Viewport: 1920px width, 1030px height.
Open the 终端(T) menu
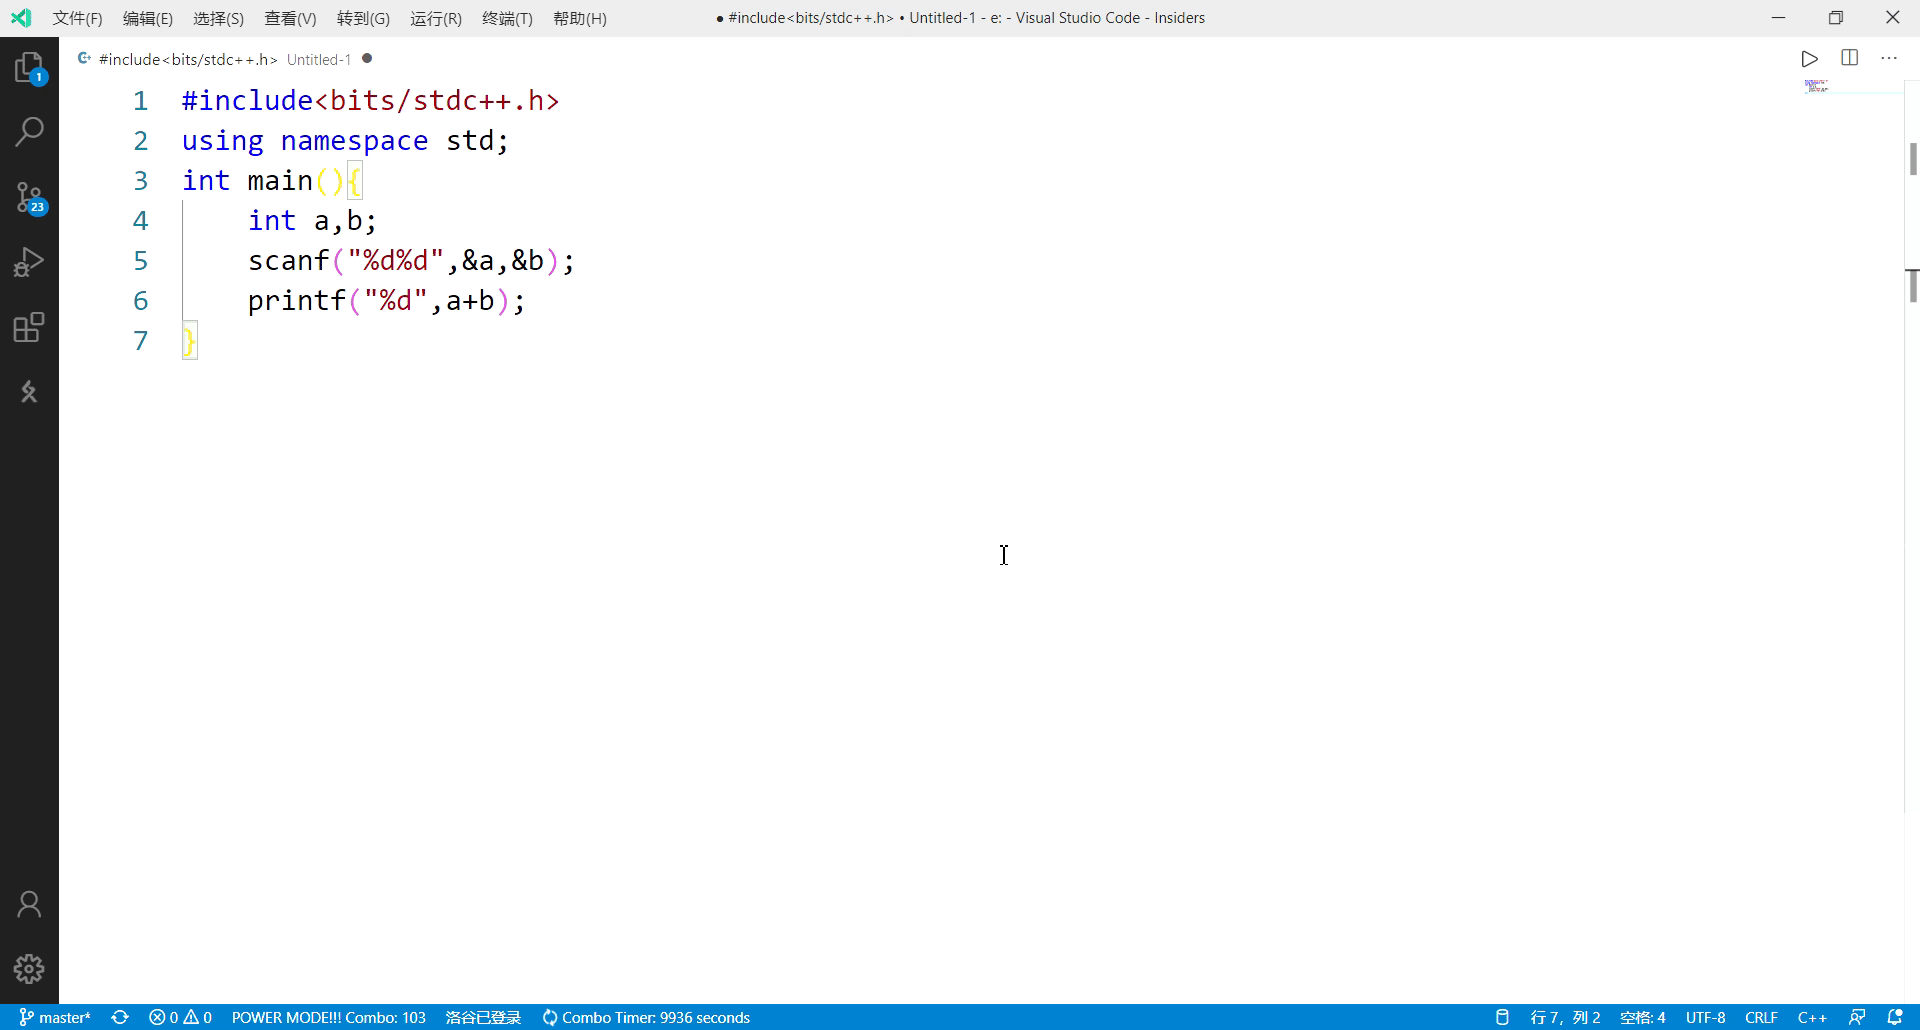[507, 18]
